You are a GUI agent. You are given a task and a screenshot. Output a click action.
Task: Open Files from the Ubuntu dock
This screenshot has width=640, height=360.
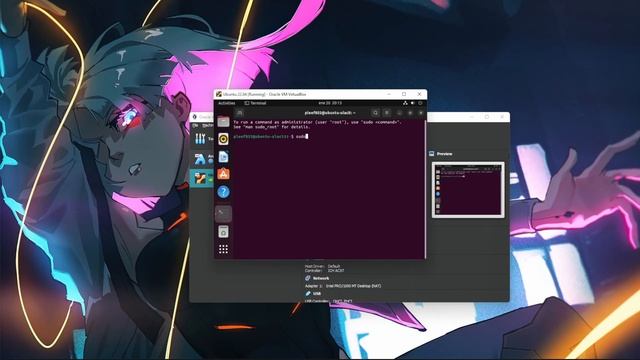pyautogui.click(x=223, y=122)
